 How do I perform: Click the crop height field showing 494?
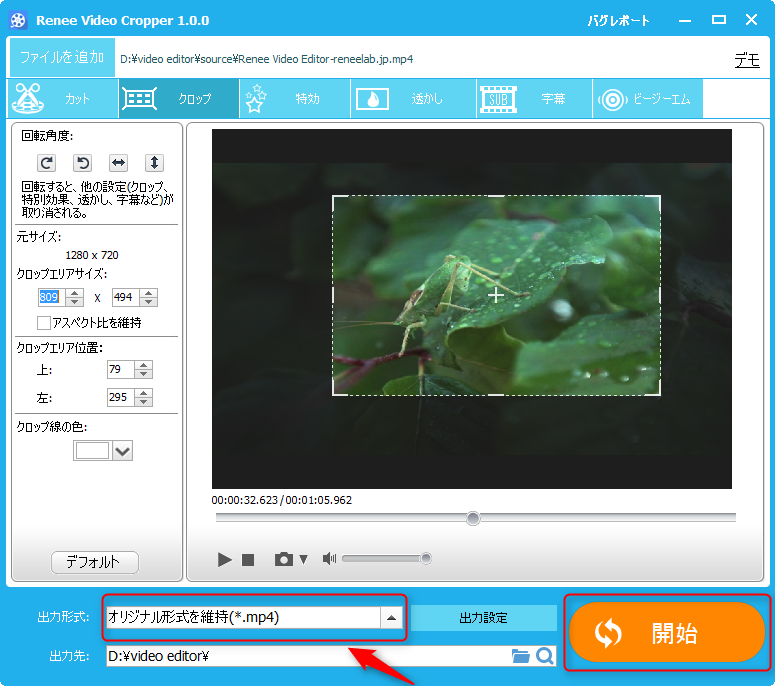126,297
